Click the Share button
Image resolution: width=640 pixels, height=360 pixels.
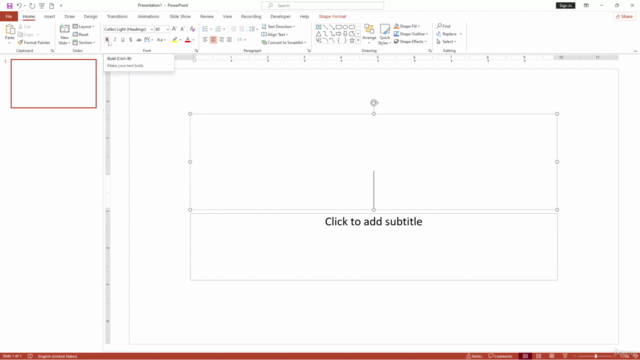point(624,17)
